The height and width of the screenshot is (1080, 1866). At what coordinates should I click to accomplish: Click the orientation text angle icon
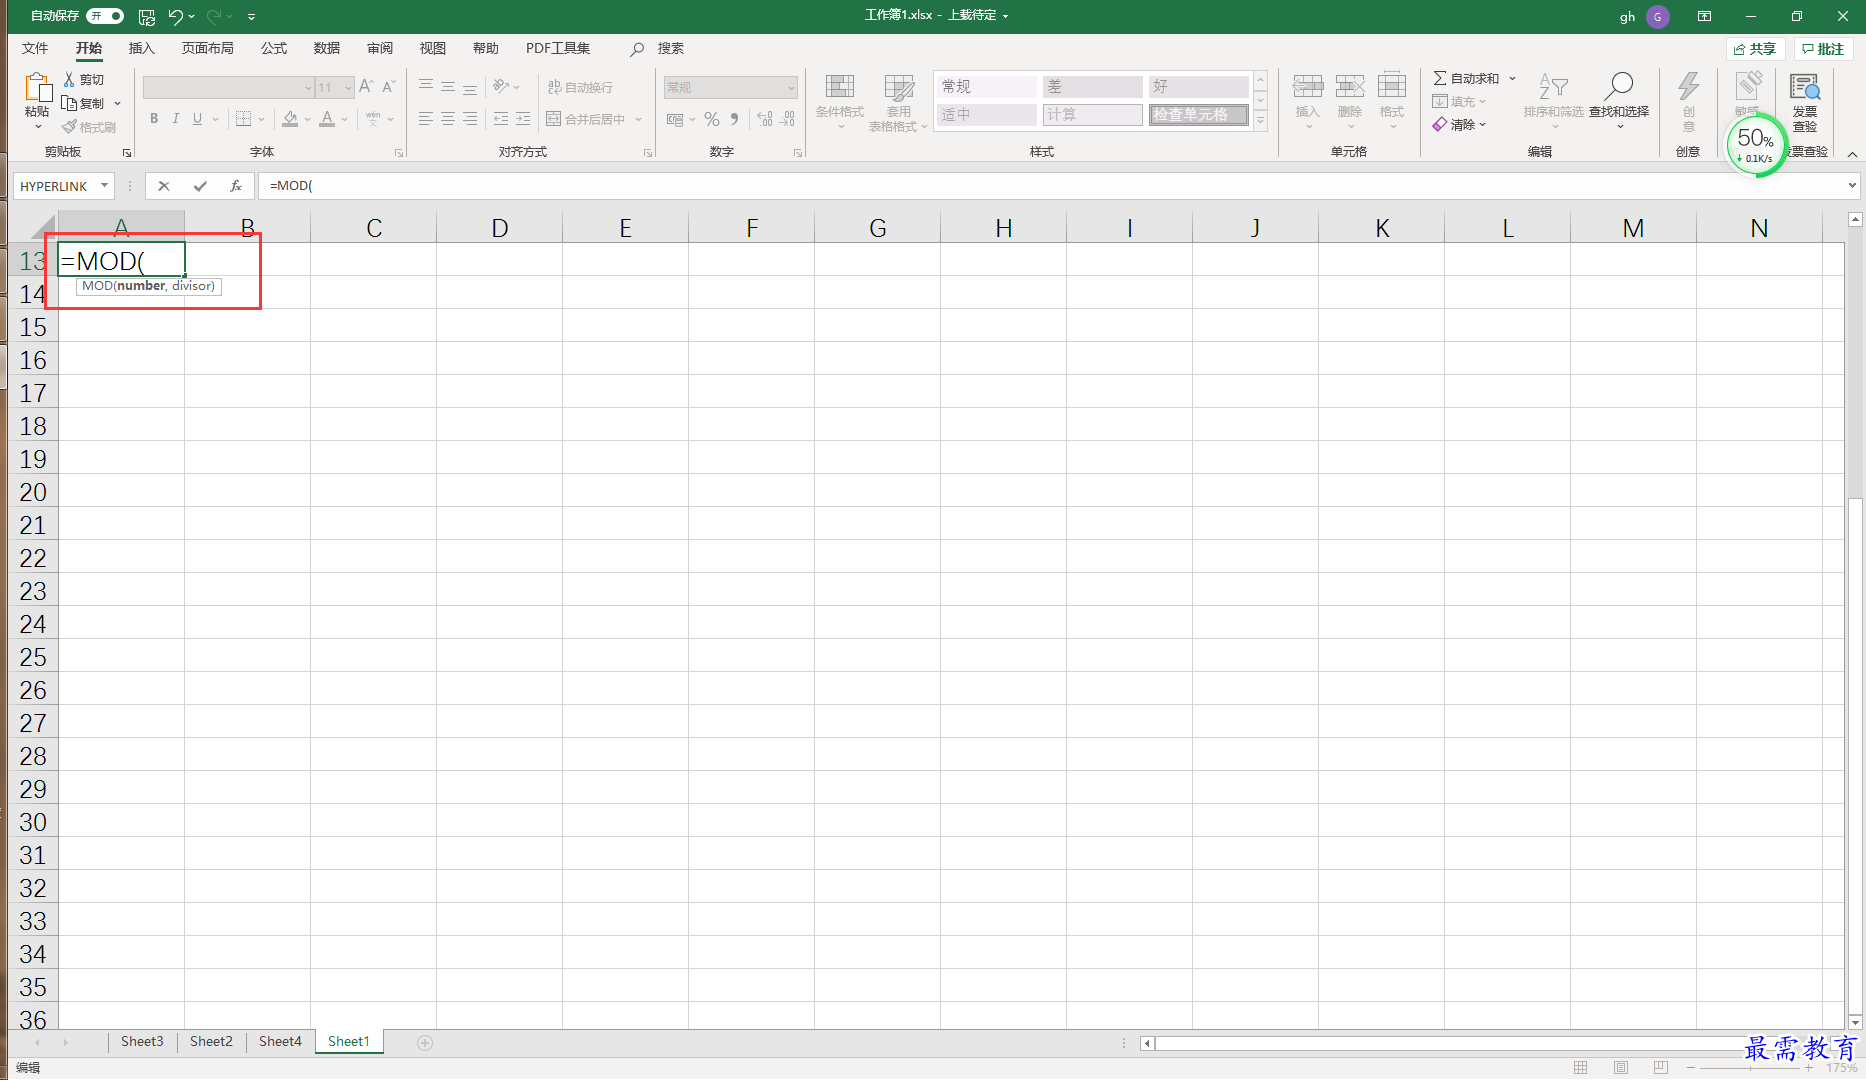pos(501,87)
